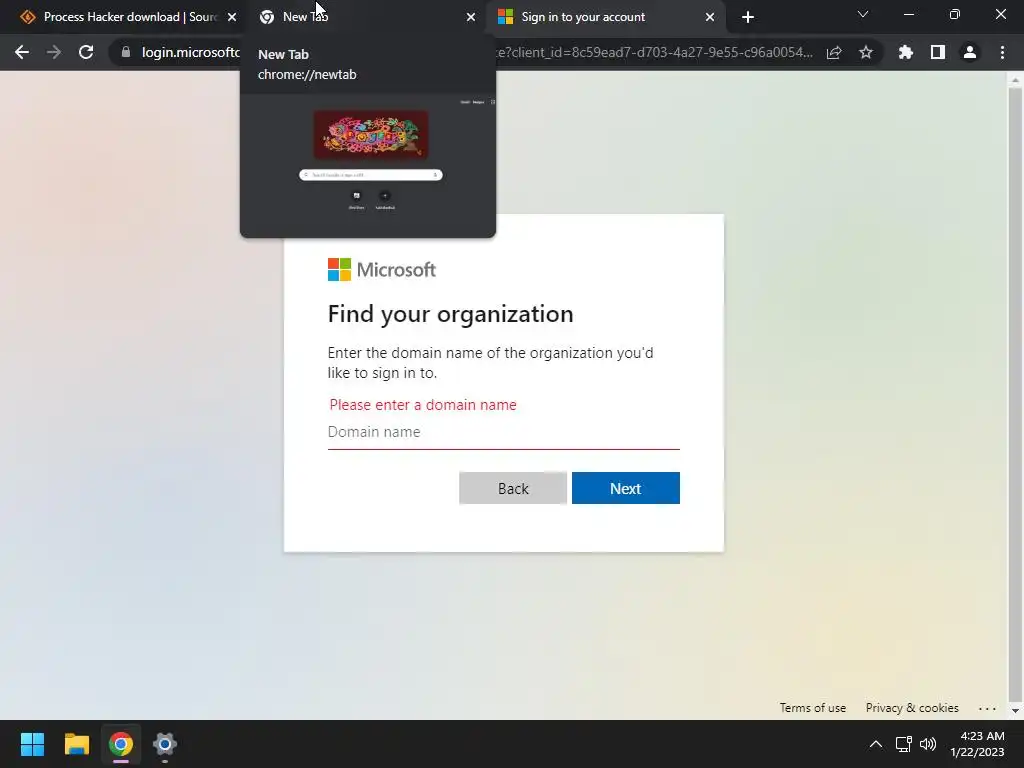Go back to previous page in Chrome
The image size is (1024, 768).
(22, 52)
